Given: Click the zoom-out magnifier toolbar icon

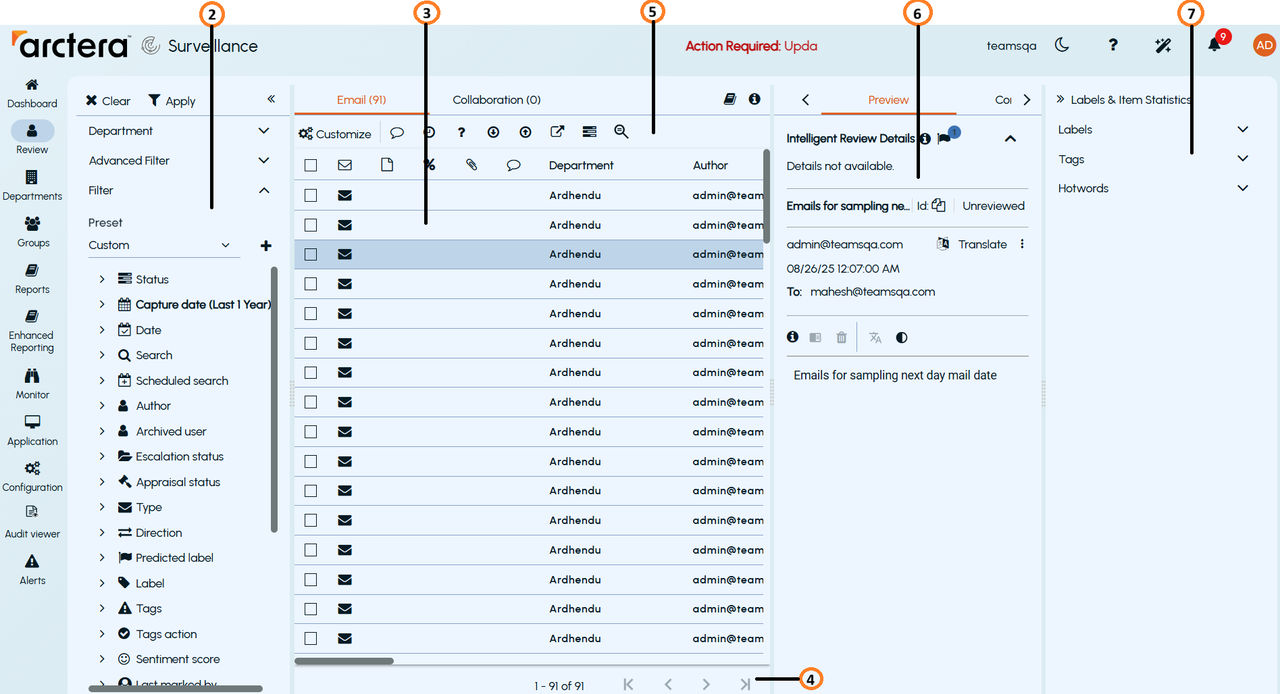Looking at the screenshot, I should tap(621, 133).
